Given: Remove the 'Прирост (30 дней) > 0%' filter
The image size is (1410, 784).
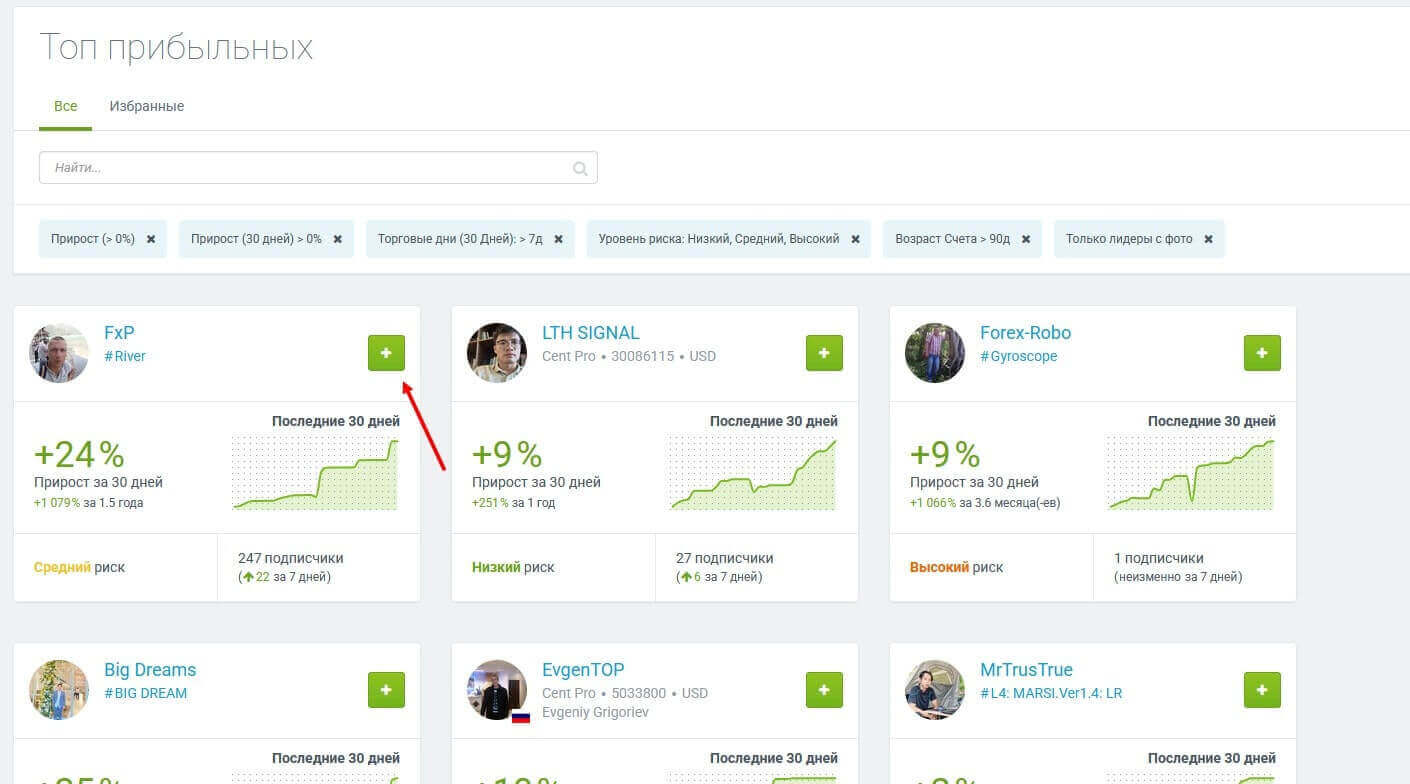Looking at the screenshot, I should (x=338, y=240).
